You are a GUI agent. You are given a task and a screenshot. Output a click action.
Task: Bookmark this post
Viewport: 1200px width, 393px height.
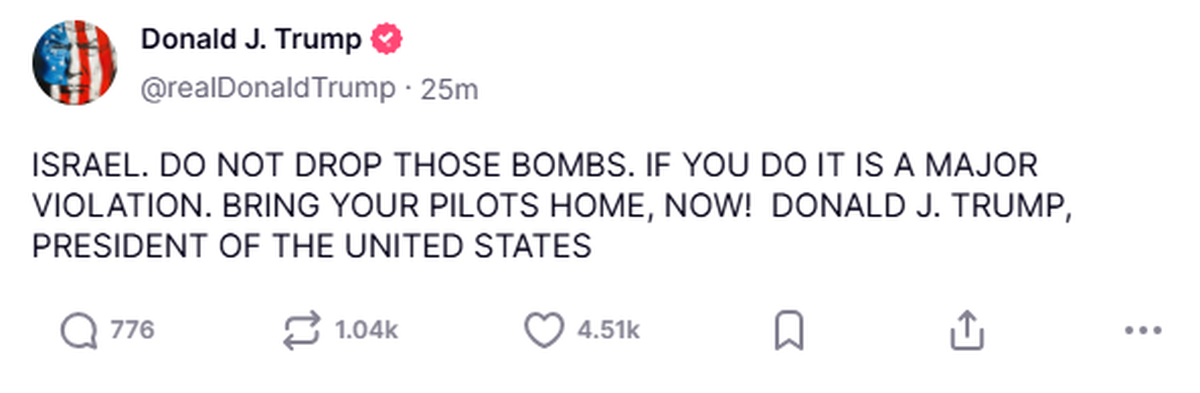[790, 330]
